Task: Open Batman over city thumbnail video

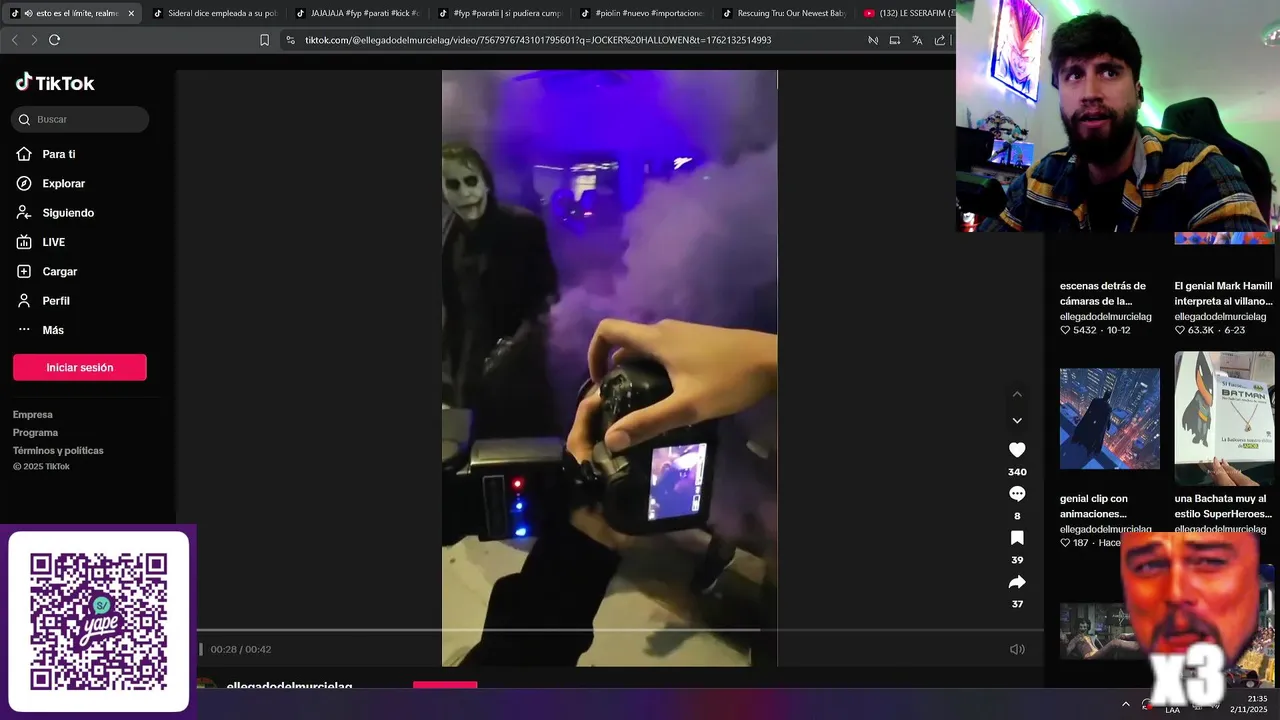Action: pos(1110,418)
